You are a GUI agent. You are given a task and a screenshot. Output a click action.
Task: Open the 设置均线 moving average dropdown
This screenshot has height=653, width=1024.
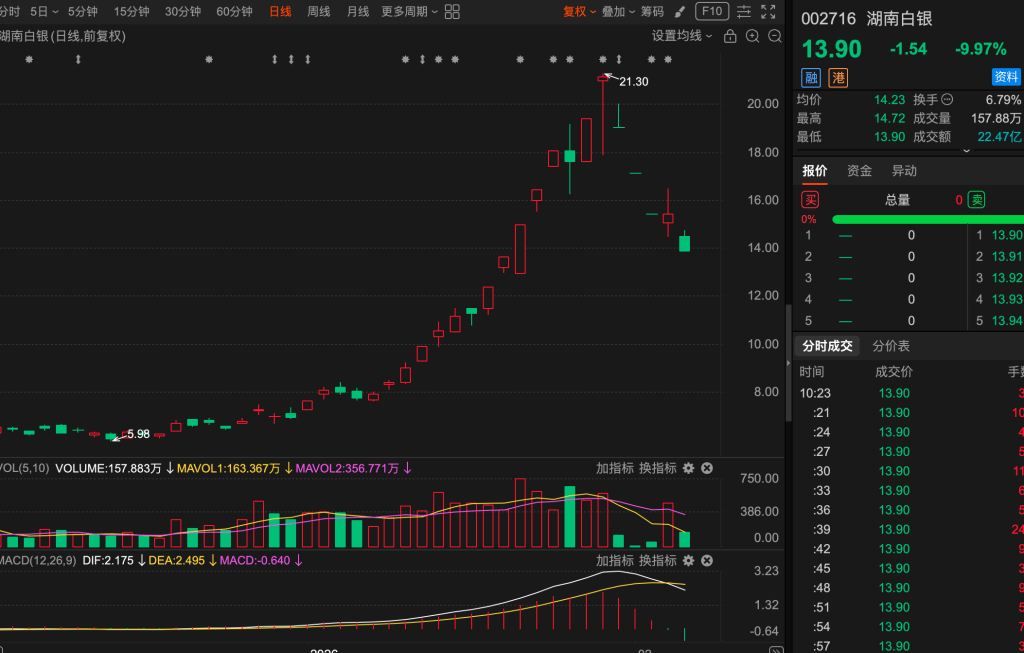coord(682,36)
